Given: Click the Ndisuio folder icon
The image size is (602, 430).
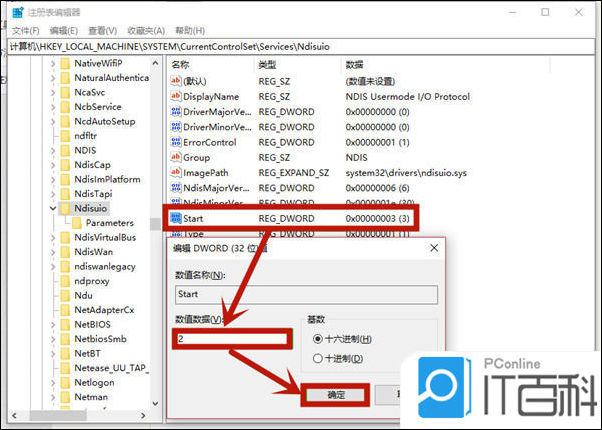Looking at the screenshot, I should point(65,208).
